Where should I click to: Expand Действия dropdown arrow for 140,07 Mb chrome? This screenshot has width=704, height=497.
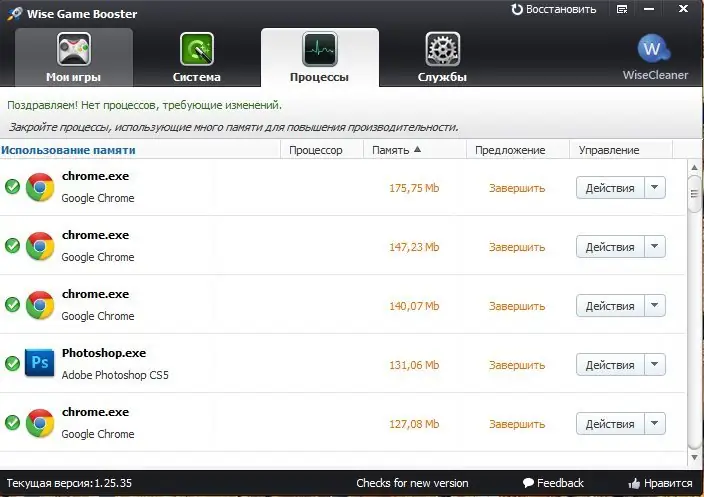click(655, 306)
